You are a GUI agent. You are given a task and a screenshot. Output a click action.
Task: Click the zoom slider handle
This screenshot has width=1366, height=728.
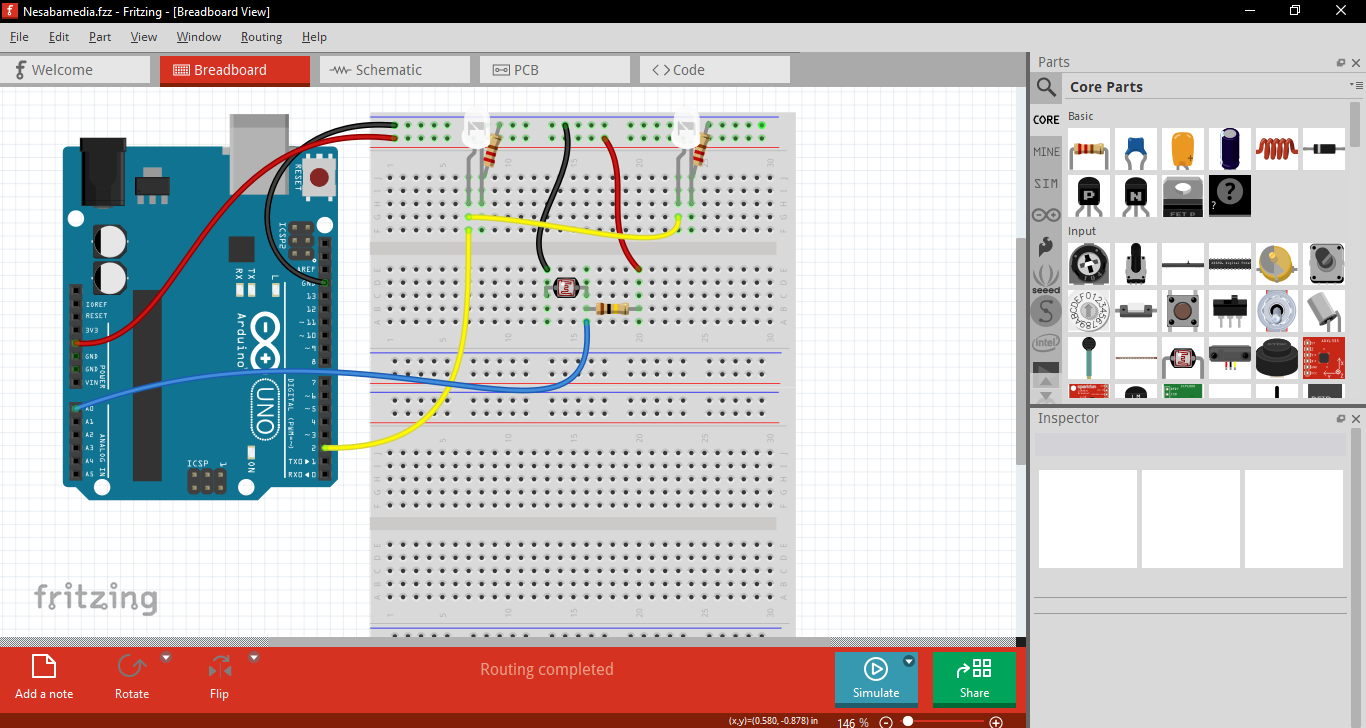(x=908, y=722)
